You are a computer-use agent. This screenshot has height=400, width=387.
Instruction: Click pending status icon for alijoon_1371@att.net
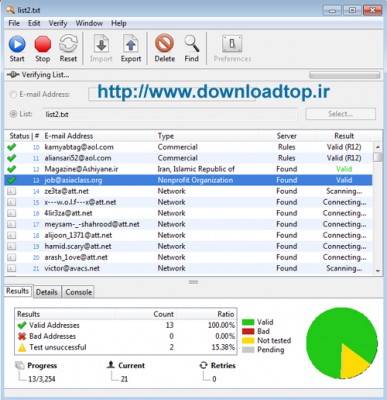(11, 235)
